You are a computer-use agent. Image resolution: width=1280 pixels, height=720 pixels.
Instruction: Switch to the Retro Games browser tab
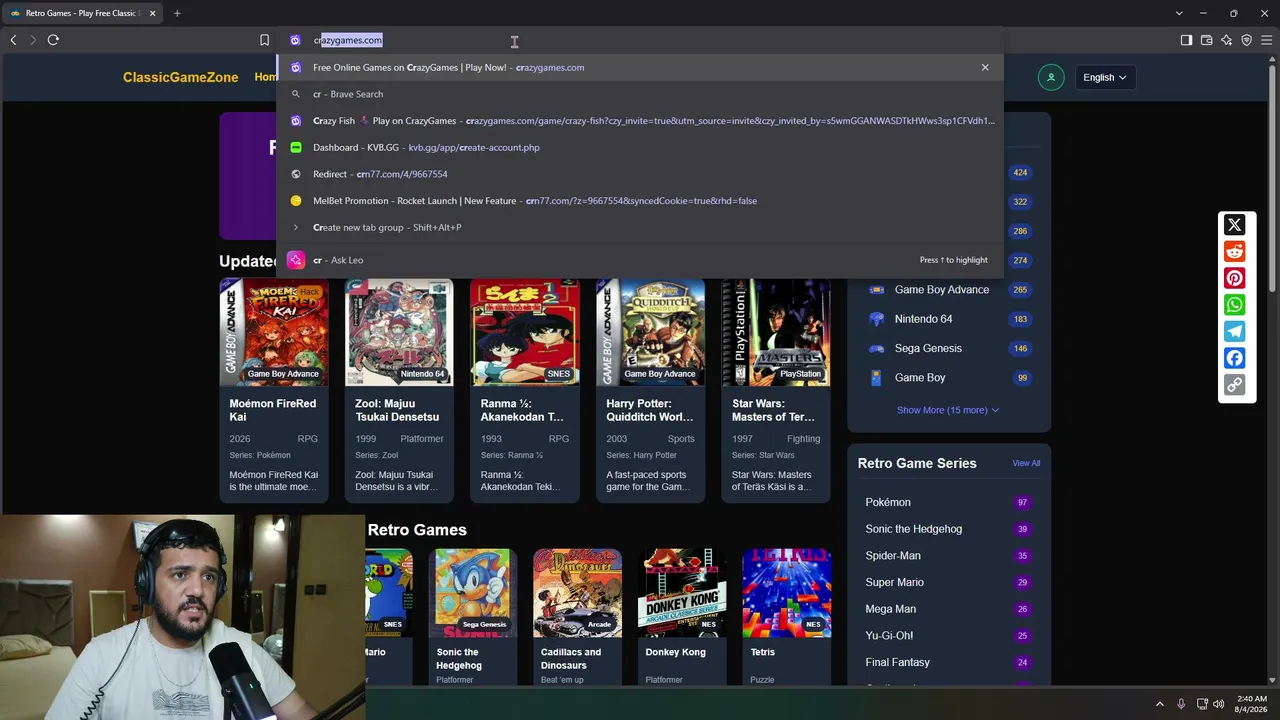pyautogui.click(x=82, y=13)
